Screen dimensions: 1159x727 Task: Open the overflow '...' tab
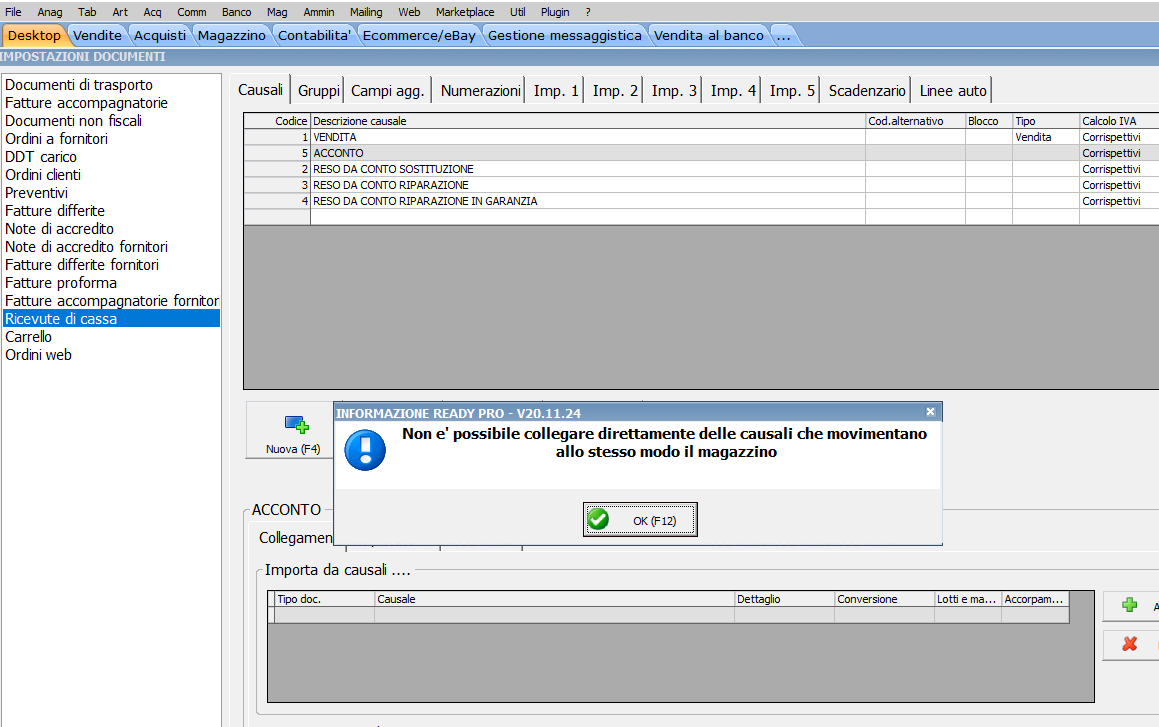784,35
